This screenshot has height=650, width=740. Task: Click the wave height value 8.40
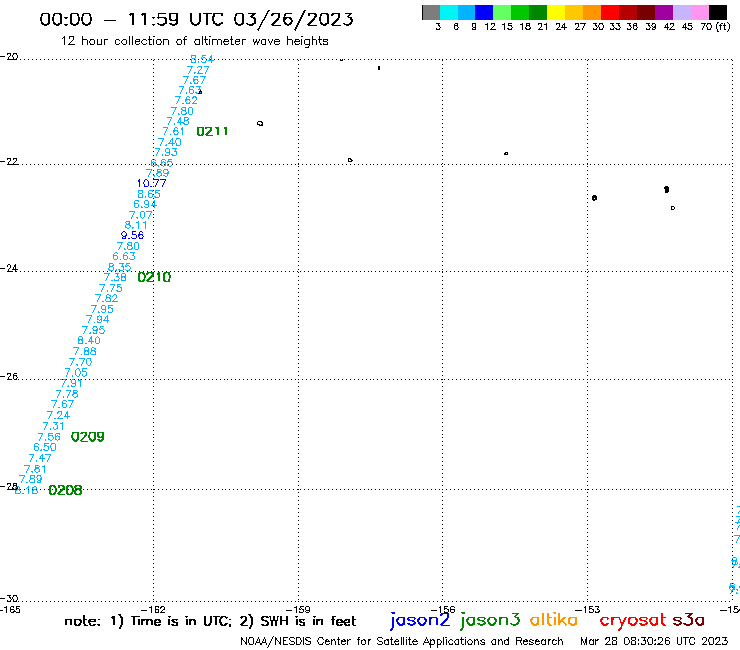coord(89,340)
